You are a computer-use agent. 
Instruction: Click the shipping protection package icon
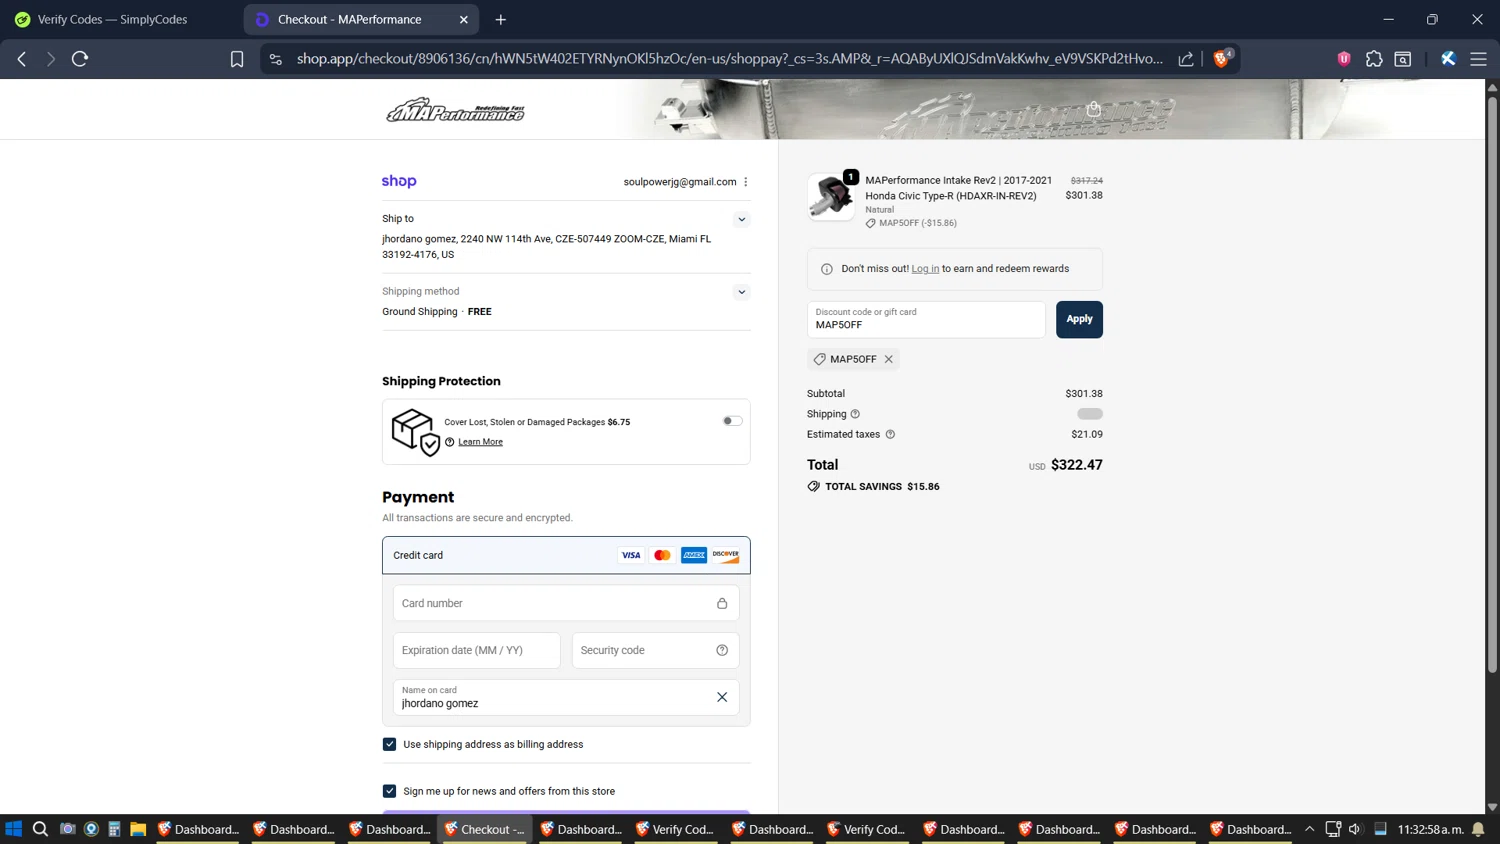pyautogui.click(x=415, y=431)
